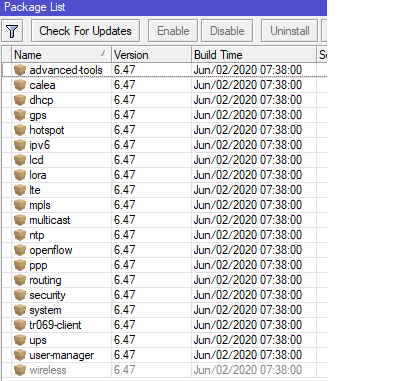Select the ppp package name

(x=38, y=266)
